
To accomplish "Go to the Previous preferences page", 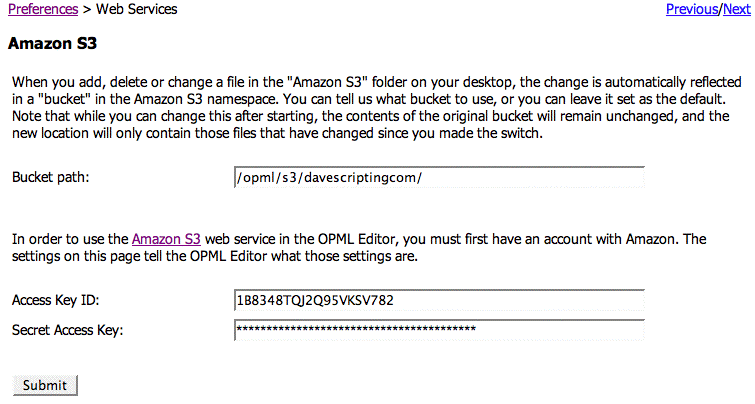I will pos(692,9).
